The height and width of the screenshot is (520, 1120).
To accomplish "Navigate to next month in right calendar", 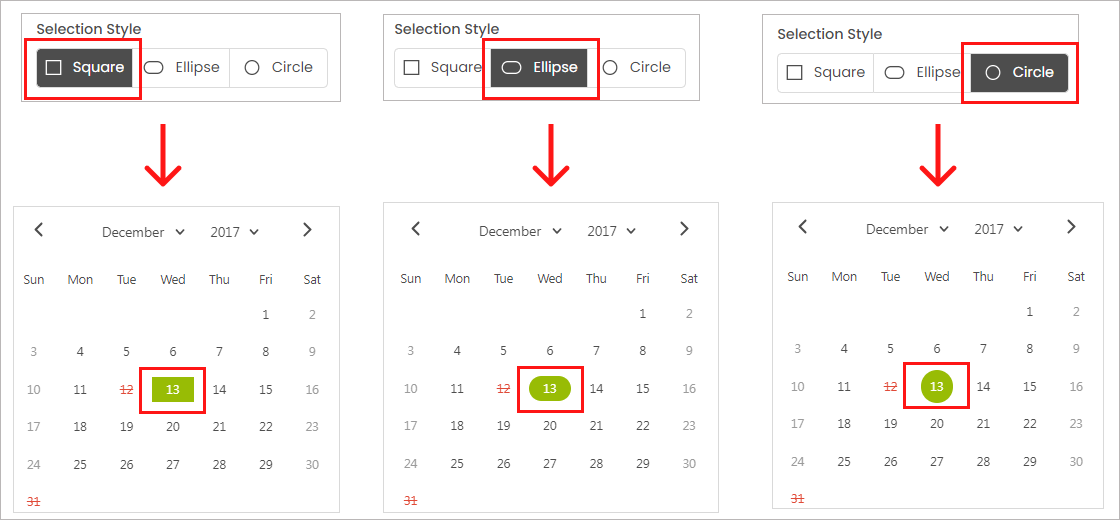I will click(x=1071, y=227).
